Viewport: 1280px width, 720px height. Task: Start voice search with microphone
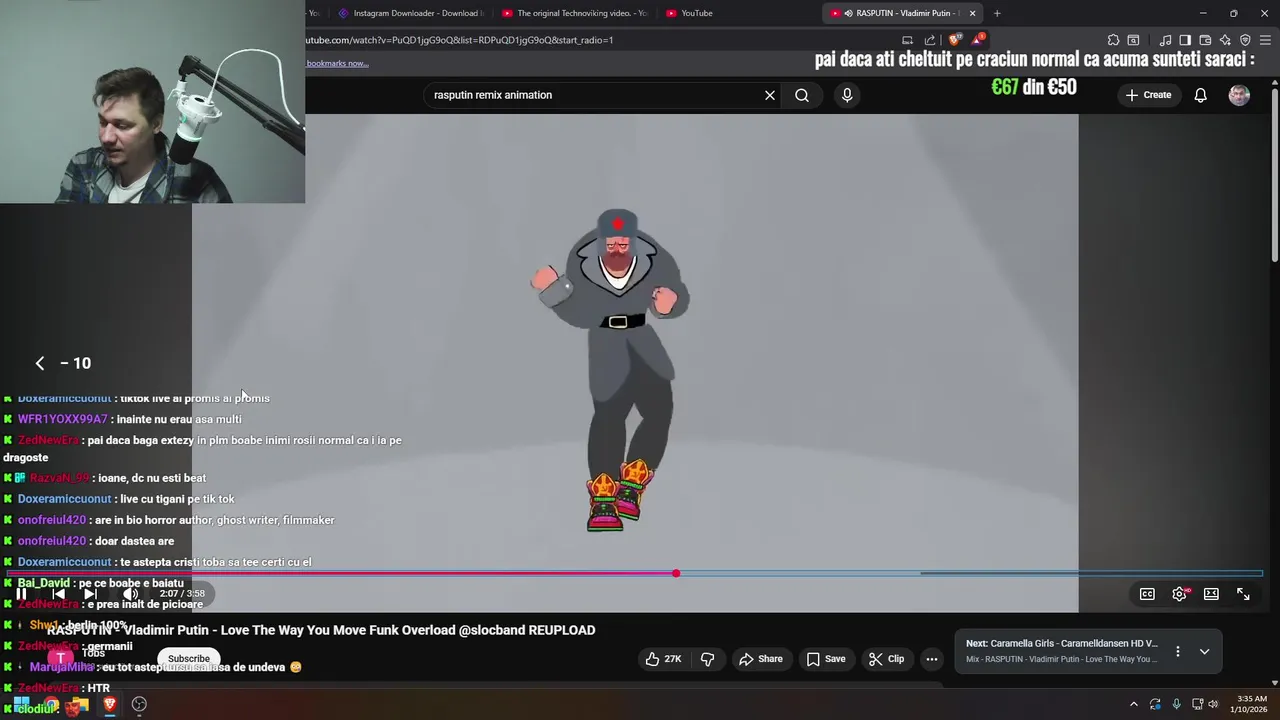(847, 95)
